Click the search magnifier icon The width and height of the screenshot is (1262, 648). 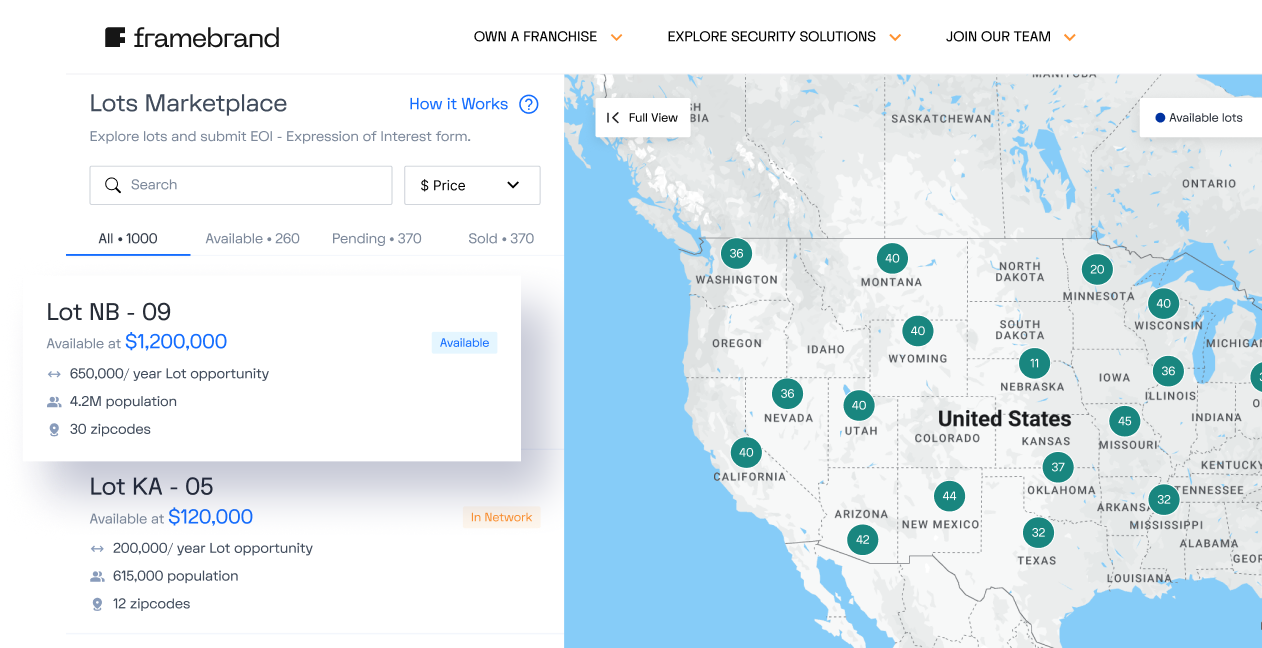tap(113, 185)
